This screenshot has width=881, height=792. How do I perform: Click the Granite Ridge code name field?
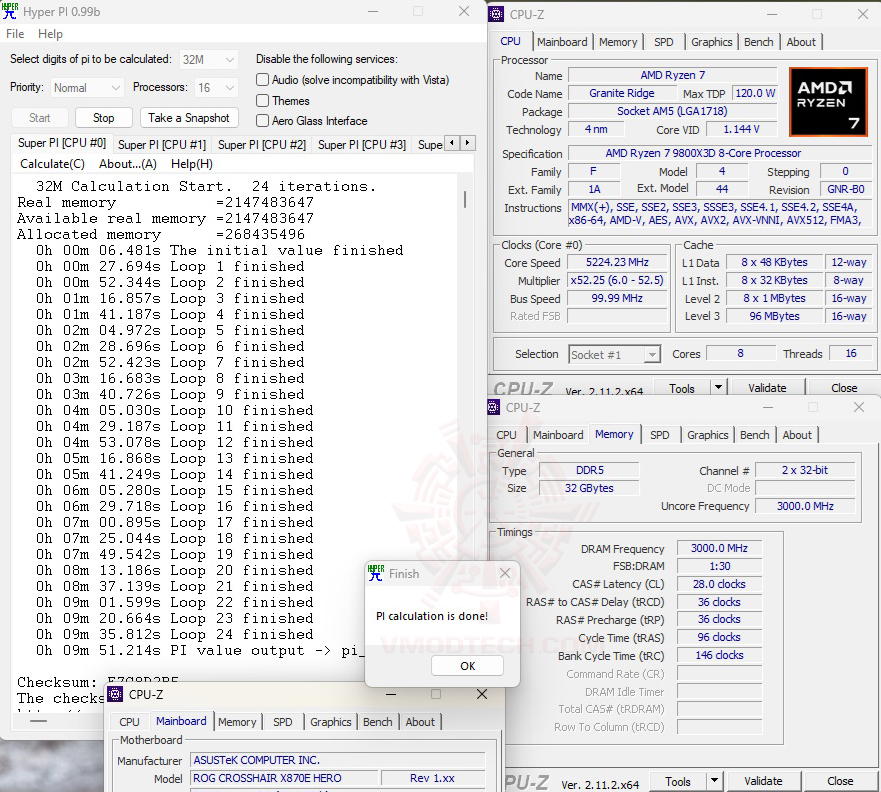621,93
